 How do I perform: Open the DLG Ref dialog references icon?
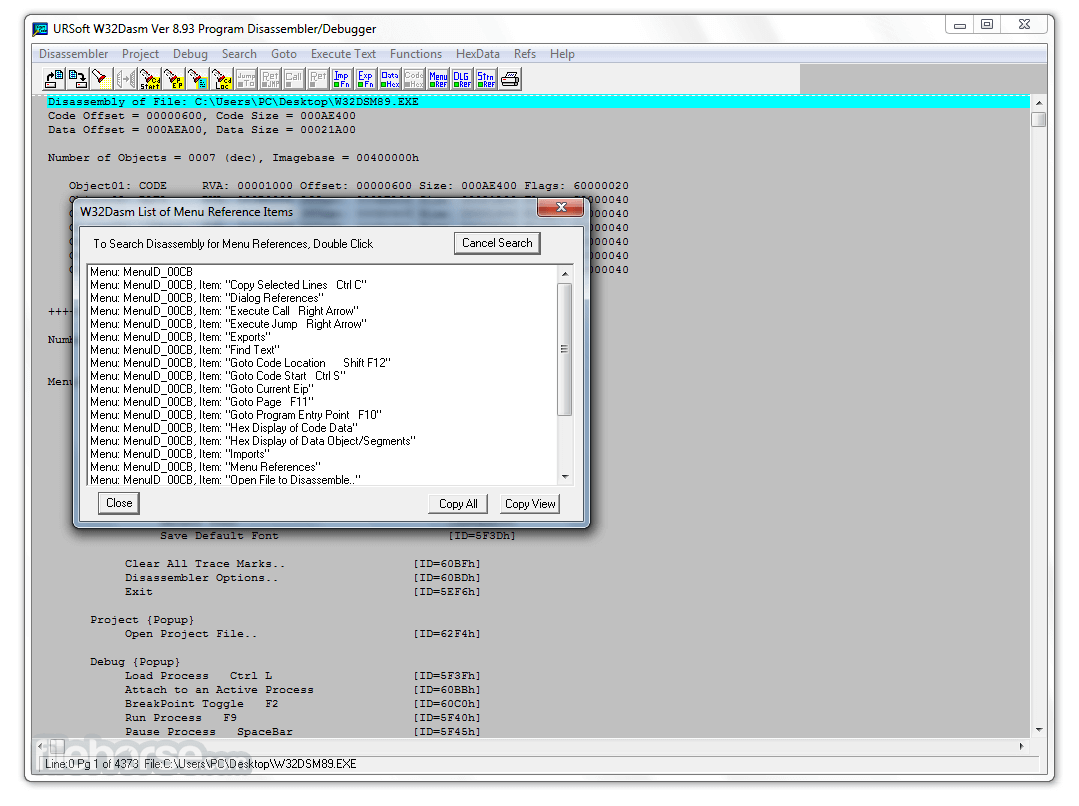pos(462,79)
